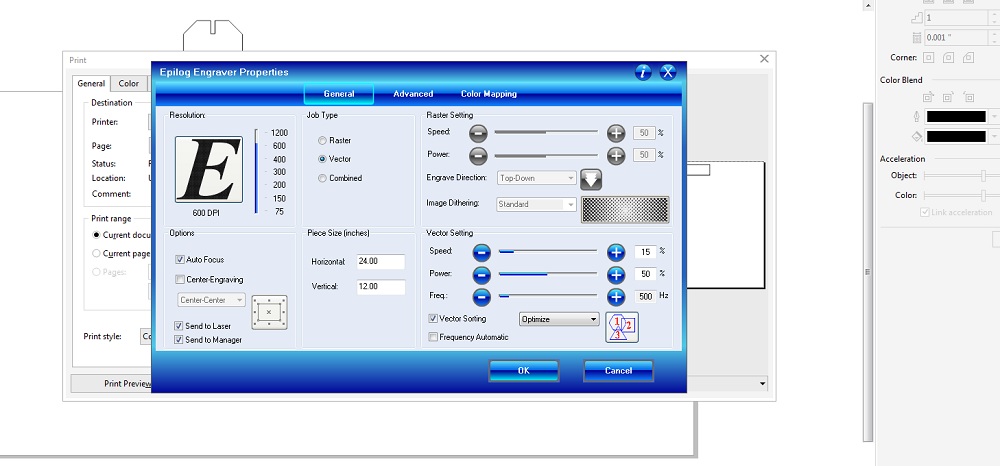Increase raster power with plus button

pos(615,155)
